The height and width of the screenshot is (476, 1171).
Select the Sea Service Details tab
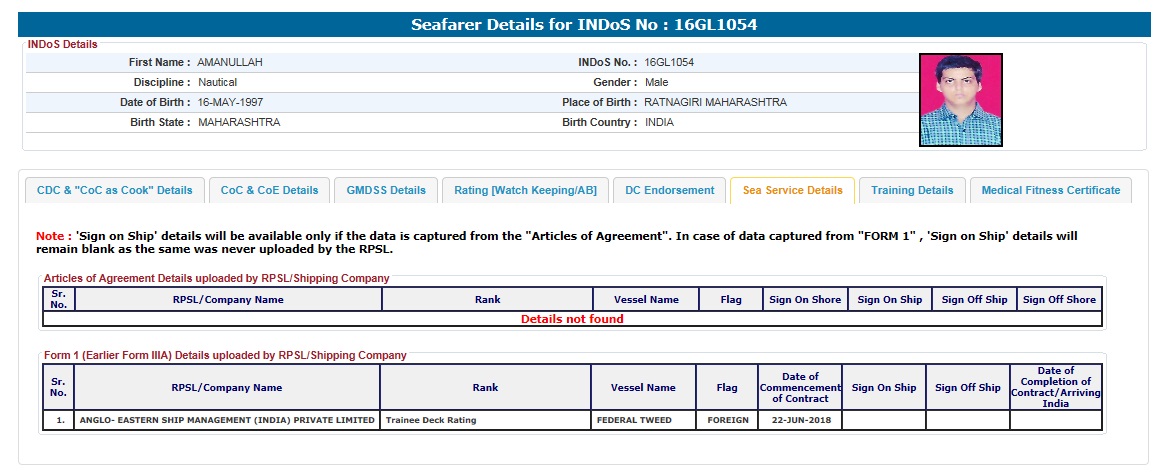(792, 190)
